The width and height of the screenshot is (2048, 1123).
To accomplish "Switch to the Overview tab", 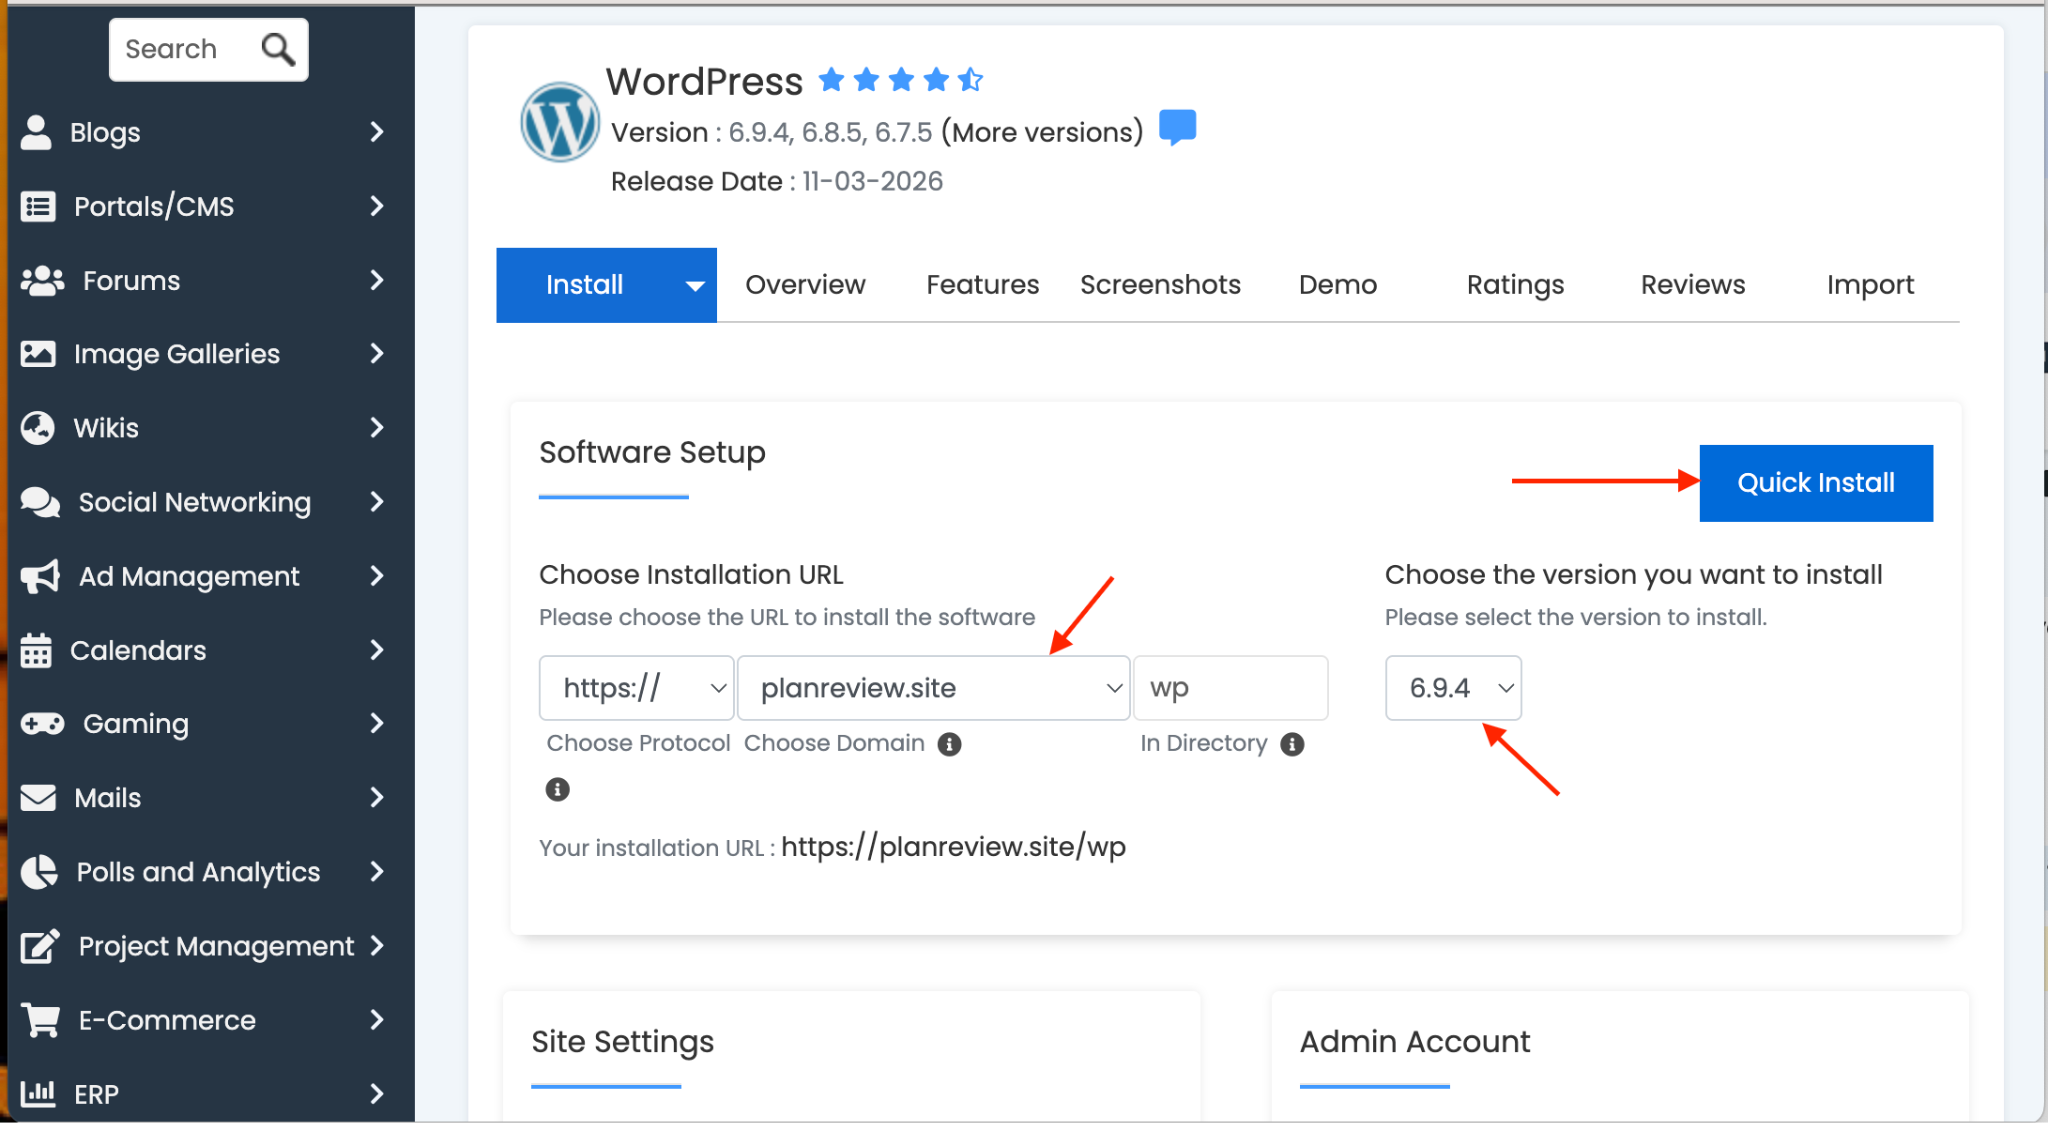I will point(805,285).
